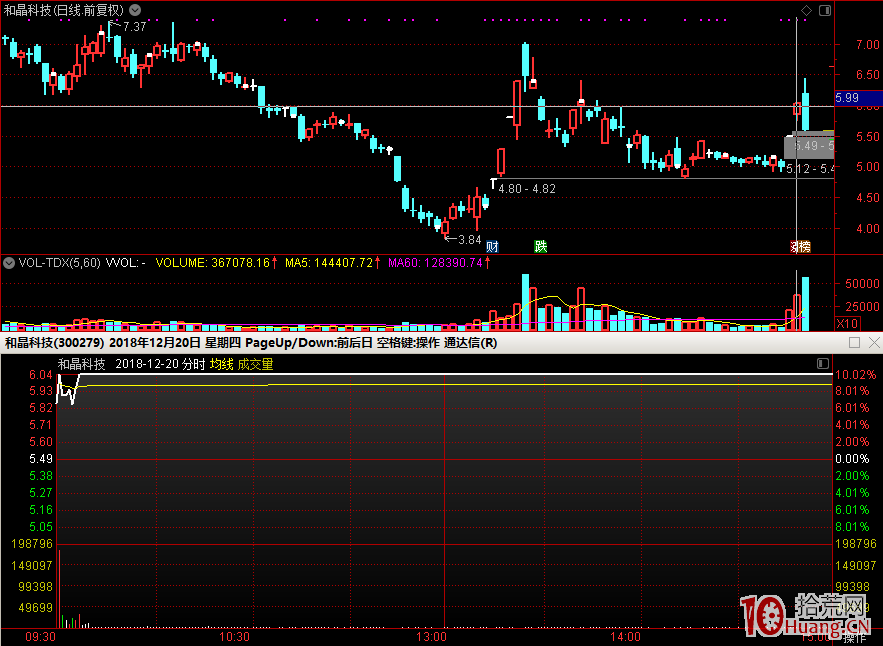The width and height of the screenshot is (883, 646).
Task: Click the X10 volume scale label
Action: point(847,324)
